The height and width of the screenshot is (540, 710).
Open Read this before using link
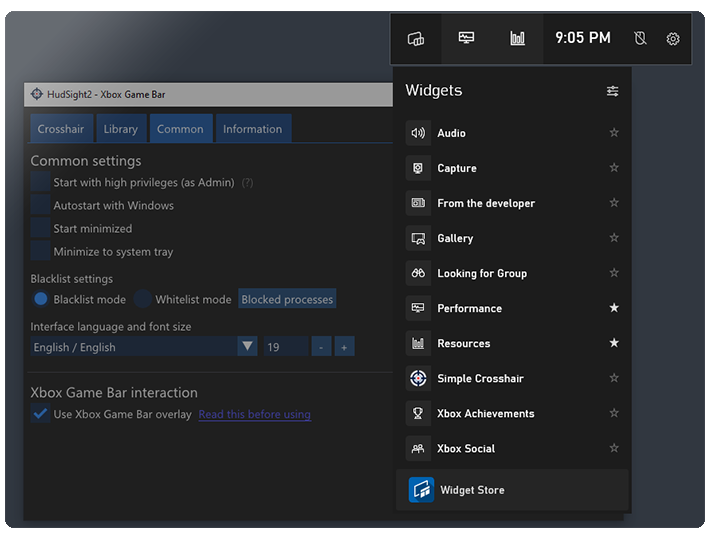pos(254,414)
